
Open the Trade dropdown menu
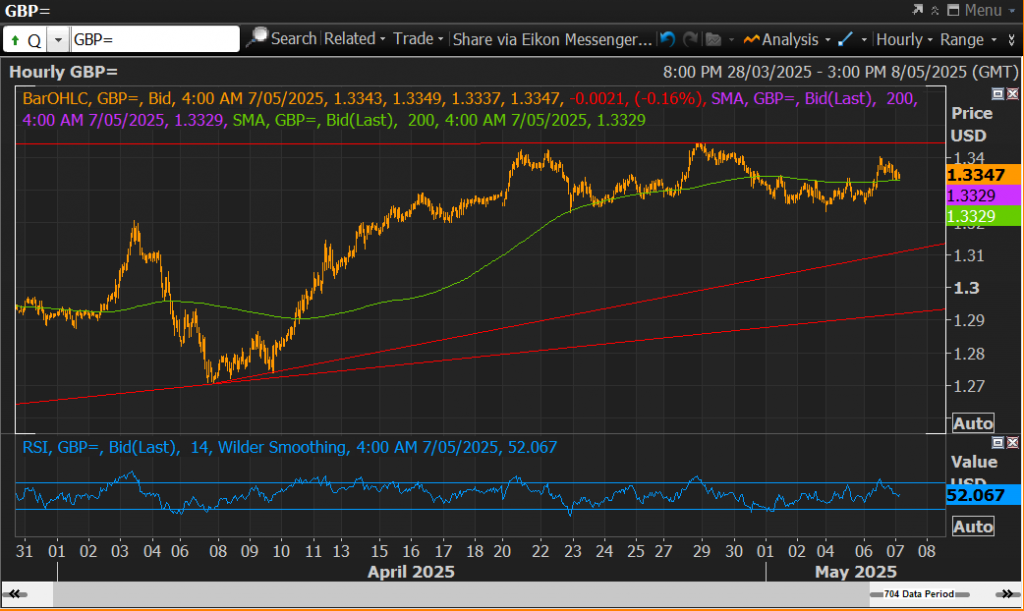click(x=418, y=39)
